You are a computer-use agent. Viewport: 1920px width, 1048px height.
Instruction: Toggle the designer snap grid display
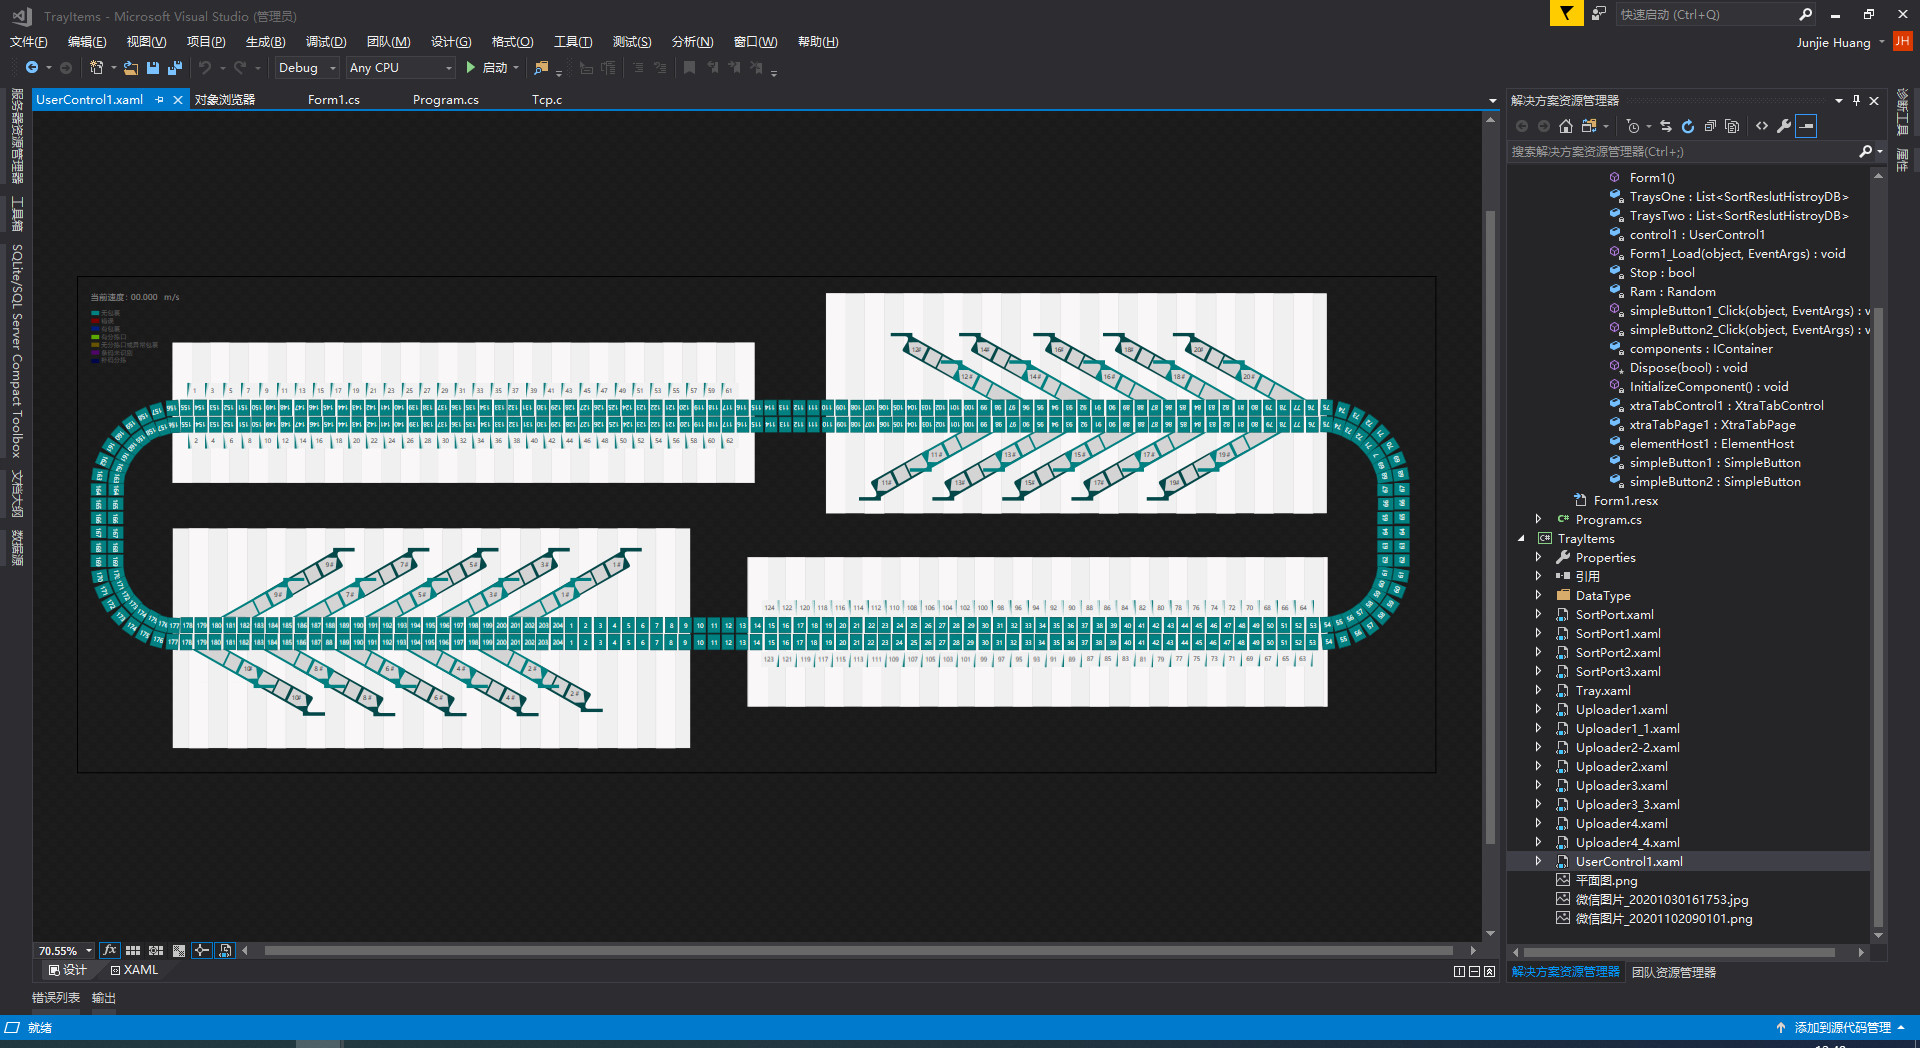(x=133, y=950)
